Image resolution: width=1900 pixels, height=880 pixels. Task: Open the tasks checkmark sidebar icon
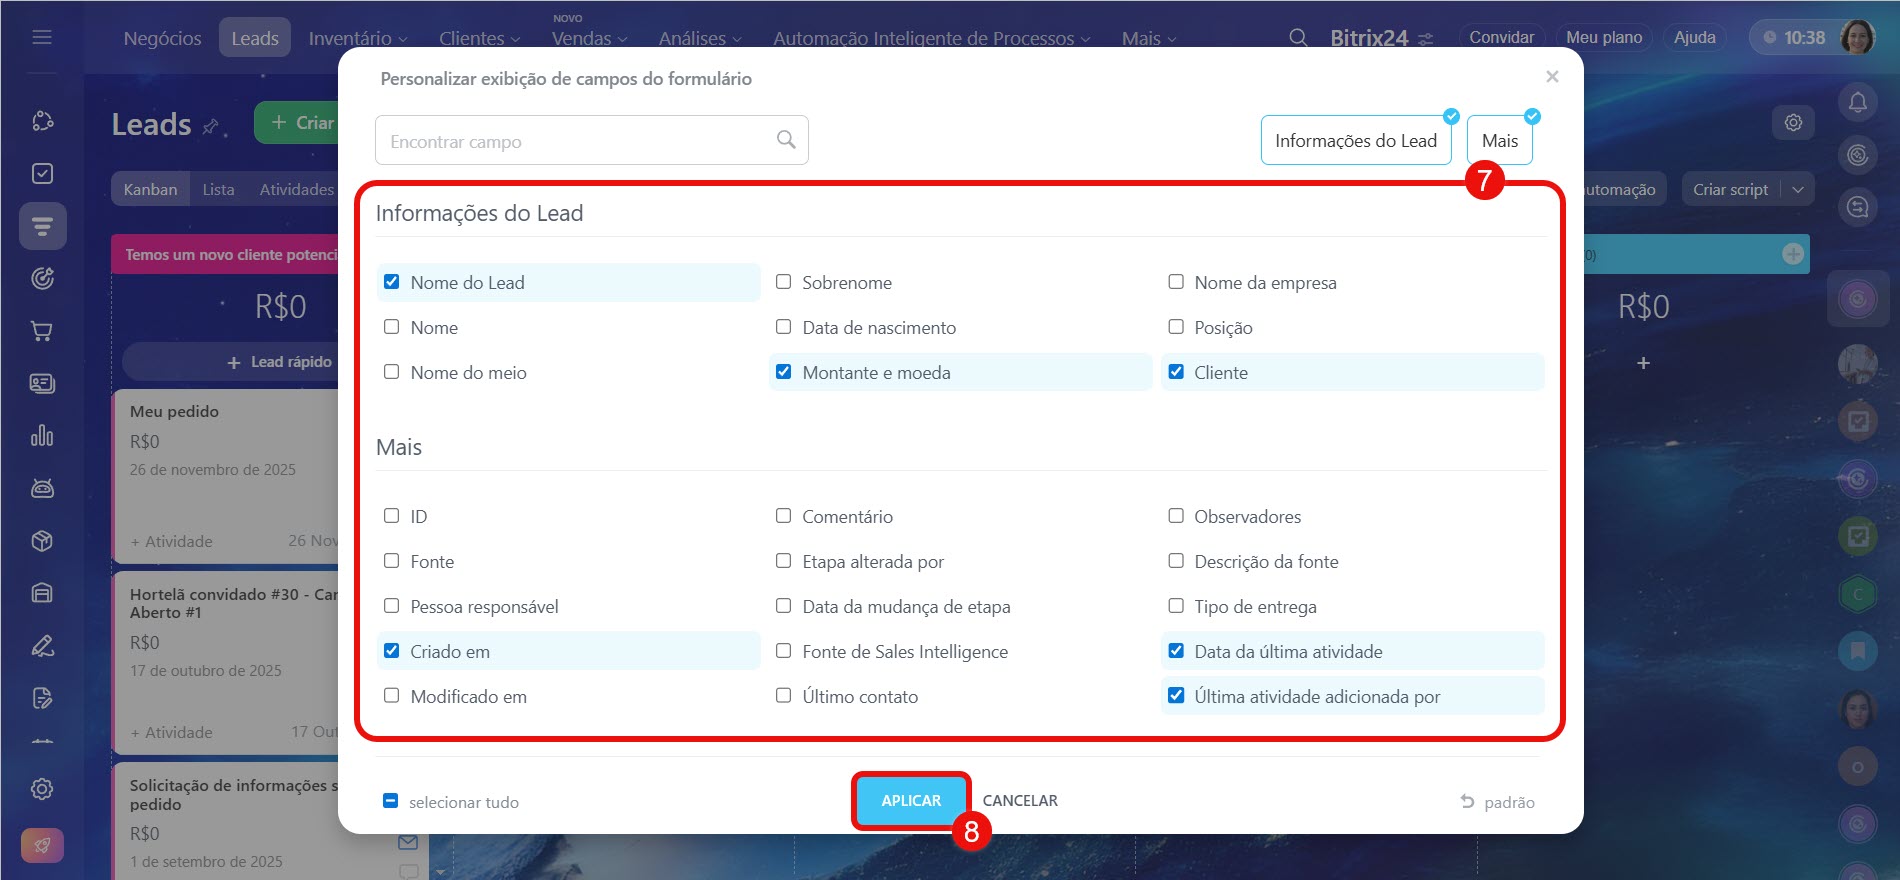click(x=42, y=174)
